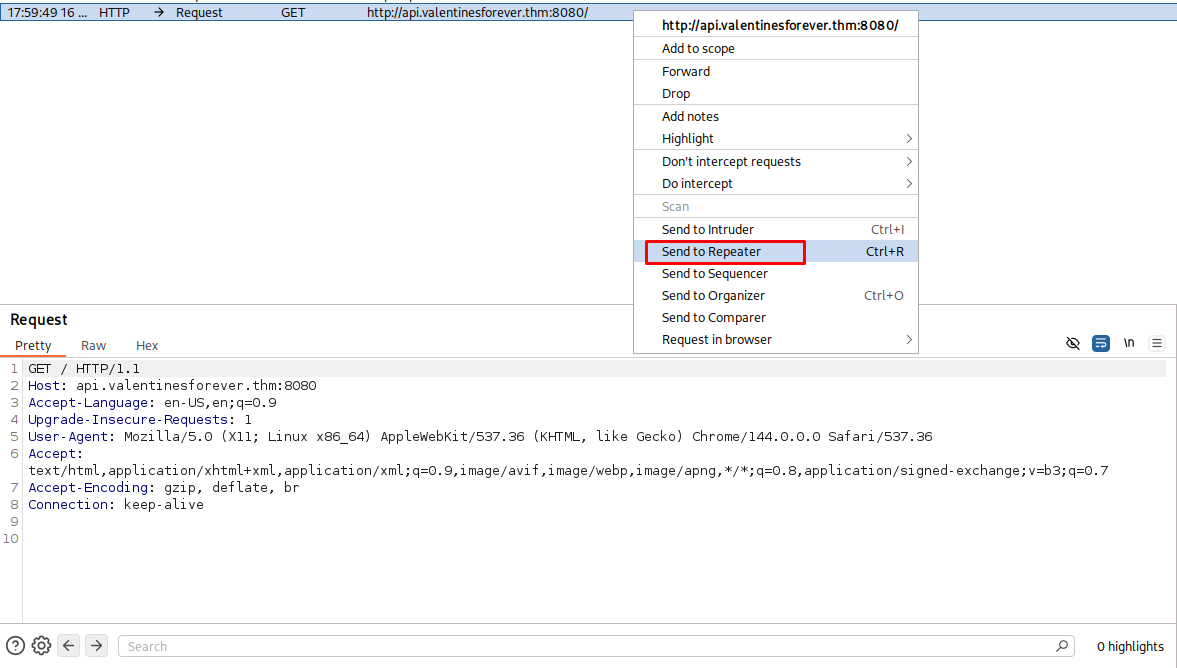Expand the Highlight submenu arrow
The image size is (1177, 668).
(x=908, y=139)
